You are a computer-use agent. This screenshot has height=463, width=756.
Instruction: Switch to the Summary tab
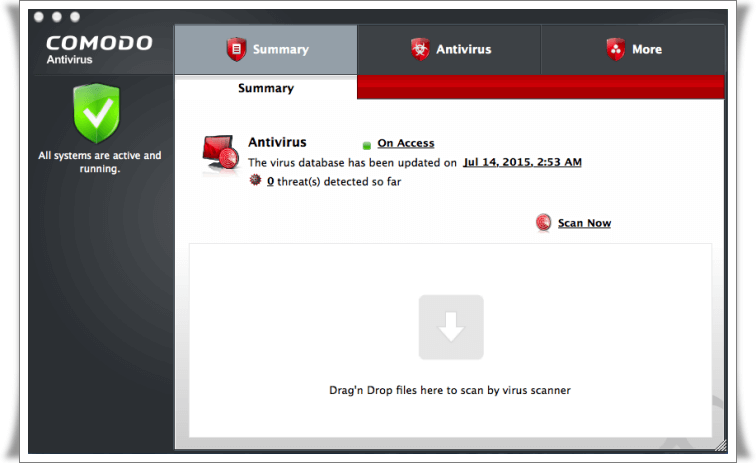(x=266, y=49)
